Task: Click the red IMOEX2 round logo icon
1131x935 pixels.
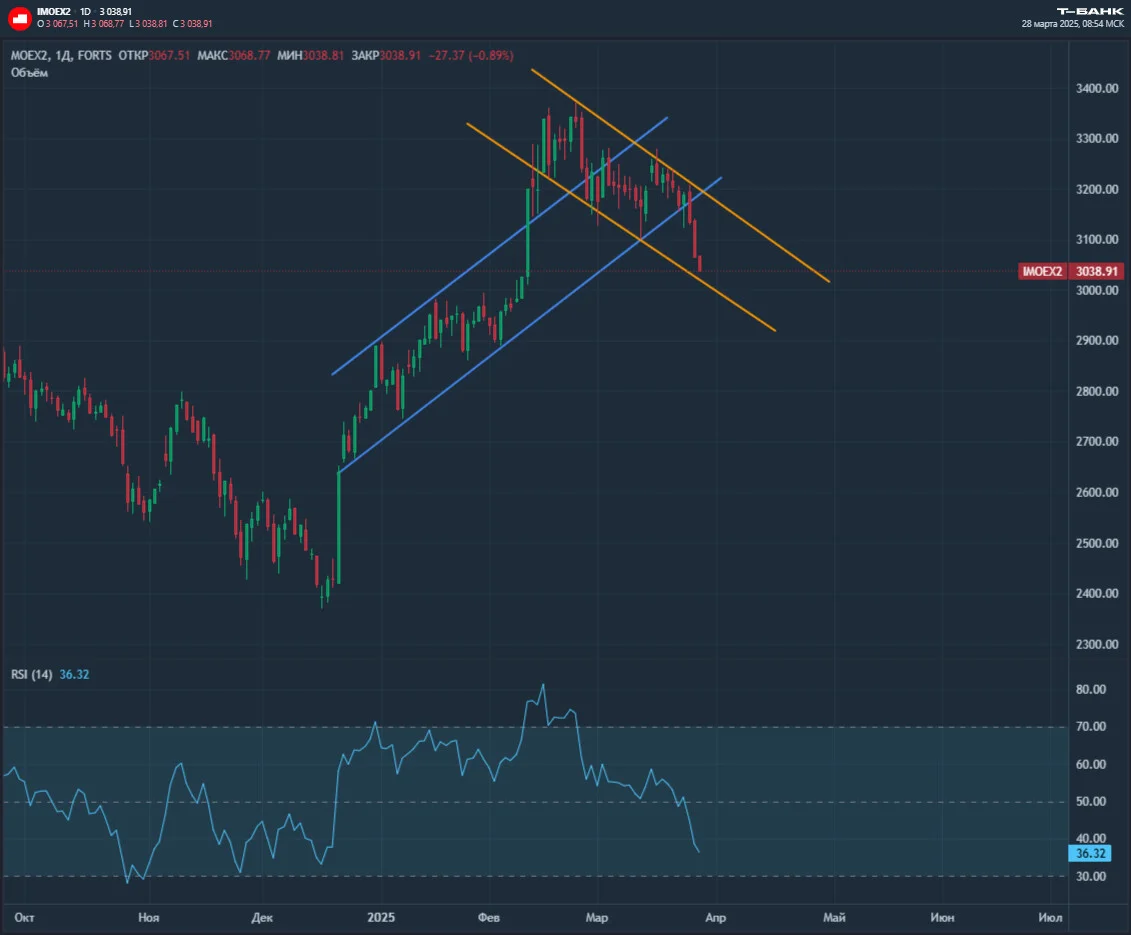Action: pos(19,18)
